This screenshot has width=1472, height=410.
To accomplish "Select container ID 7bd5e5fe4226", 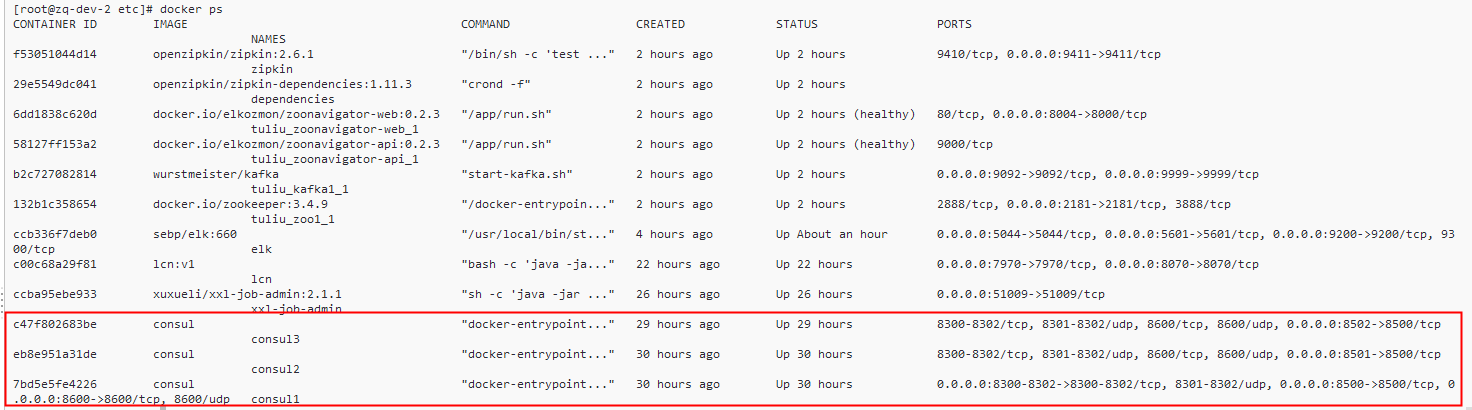I will (55, 384).
